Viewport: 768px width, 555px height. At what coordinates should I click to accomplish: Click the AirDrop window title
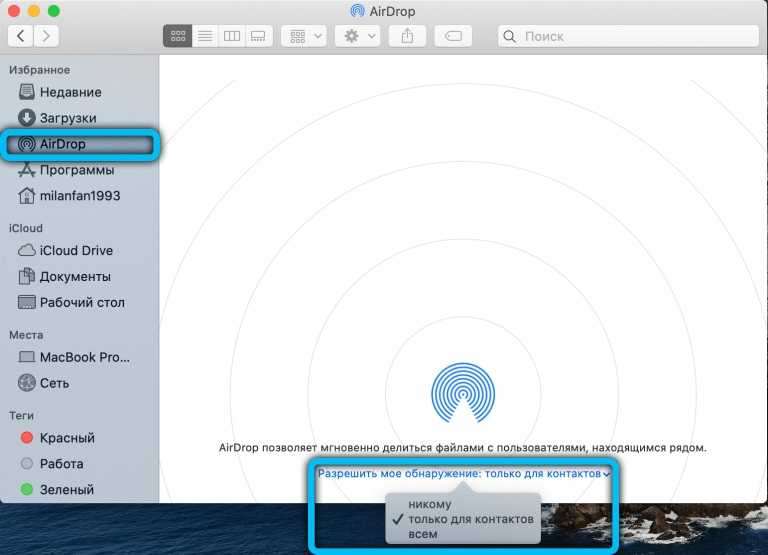[392, 11]
